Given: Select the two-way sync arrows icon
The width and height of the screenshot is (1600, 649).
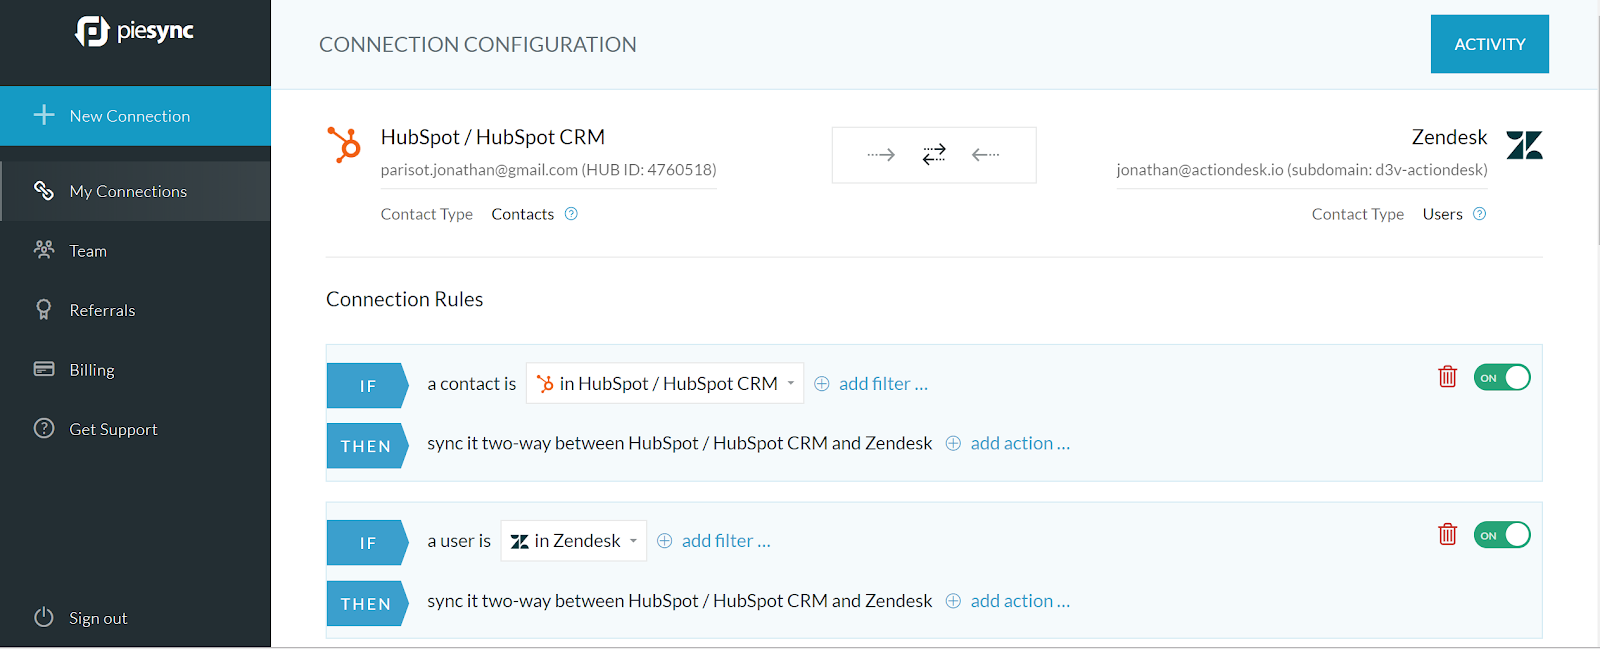Looking at the screenshot, I should pos(934,155).
